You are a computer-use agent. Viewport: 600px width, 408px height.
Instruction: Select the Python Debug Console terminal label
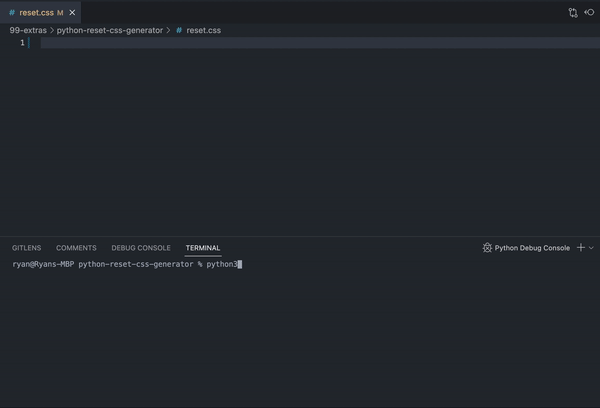pyautogui.click(x=532, y=248)
